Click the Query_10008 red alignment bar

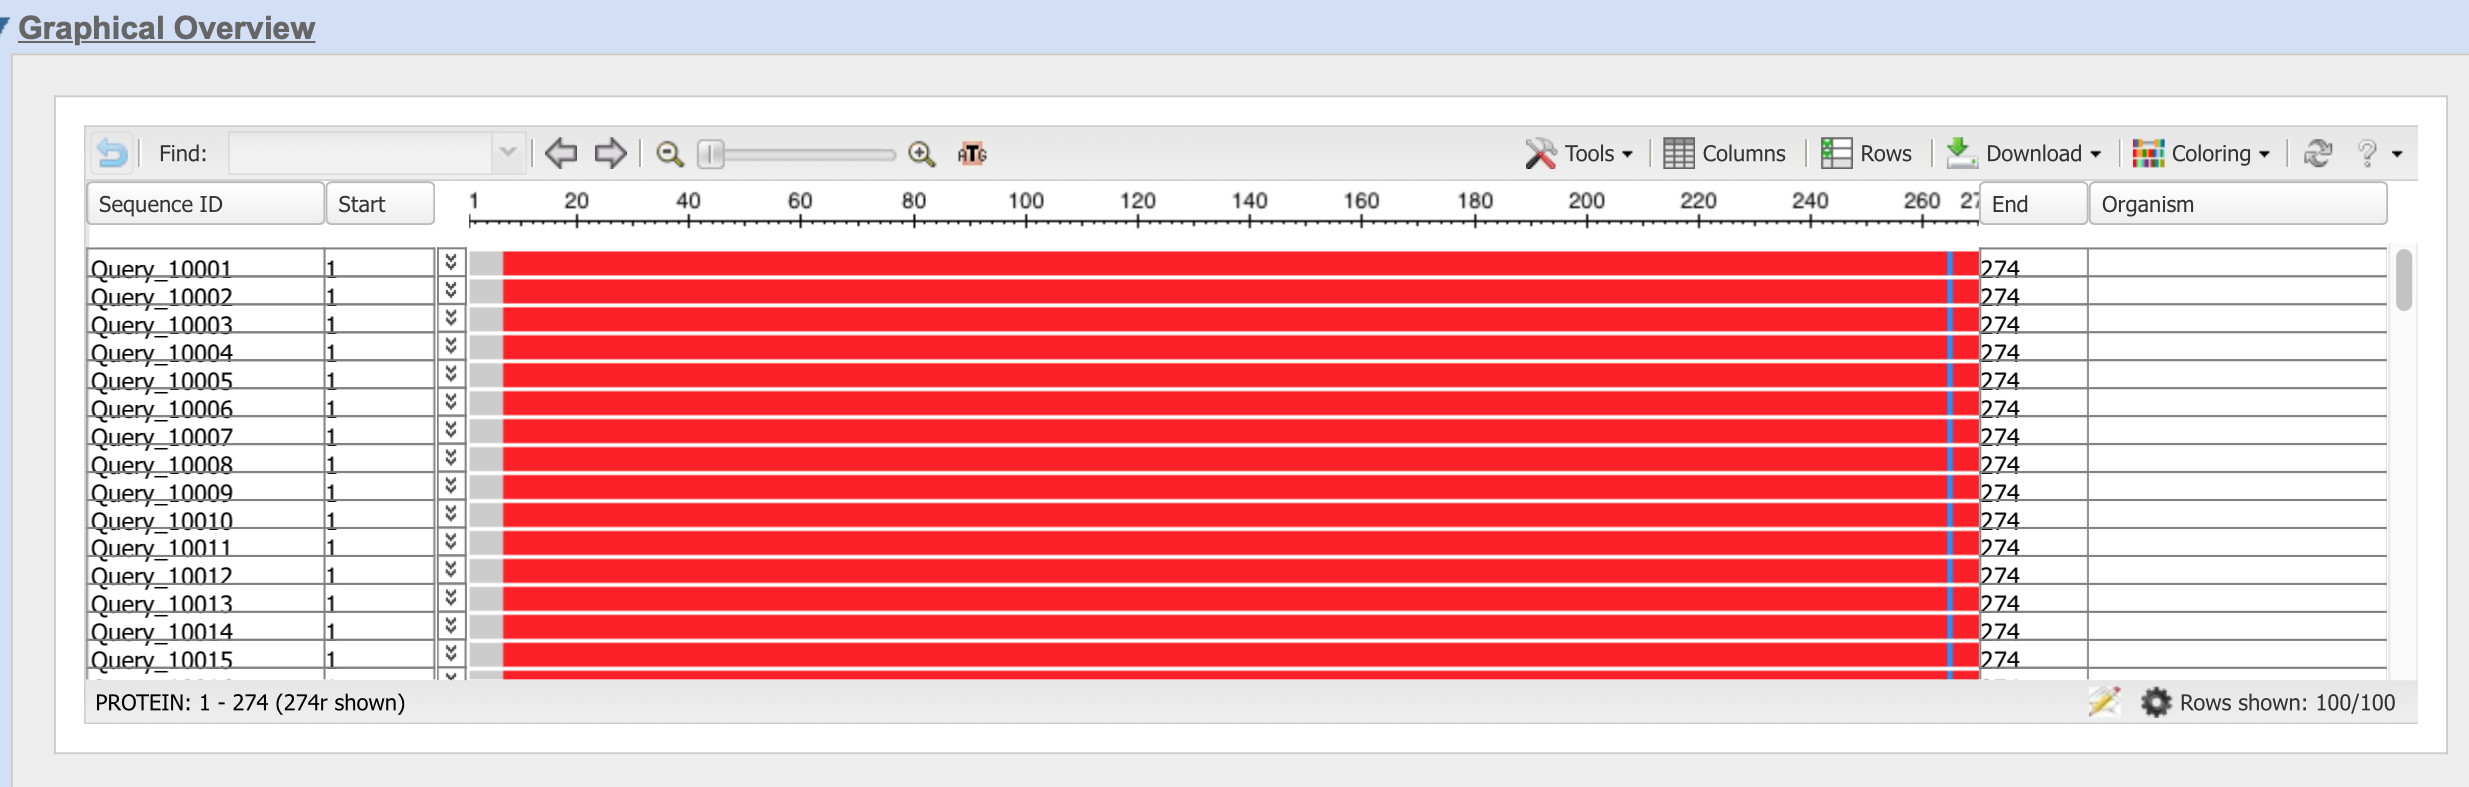tap(1241, 460)
